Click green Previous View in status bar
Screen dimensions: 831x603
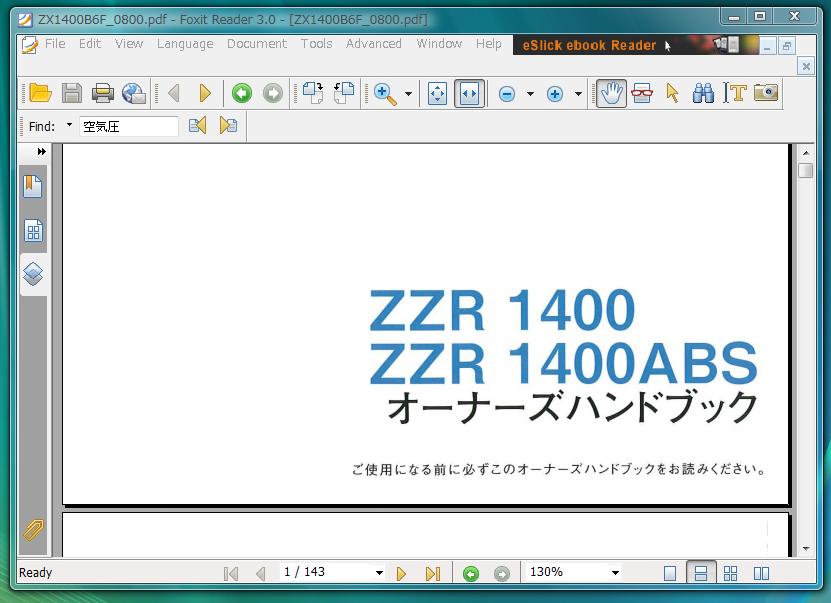coord(471,573)
